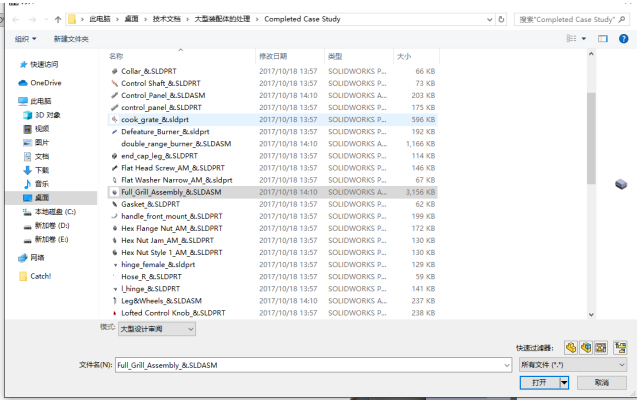Click the search magnifier icon
This screenshot has height=402, width=642.
[x=622, y=19]
